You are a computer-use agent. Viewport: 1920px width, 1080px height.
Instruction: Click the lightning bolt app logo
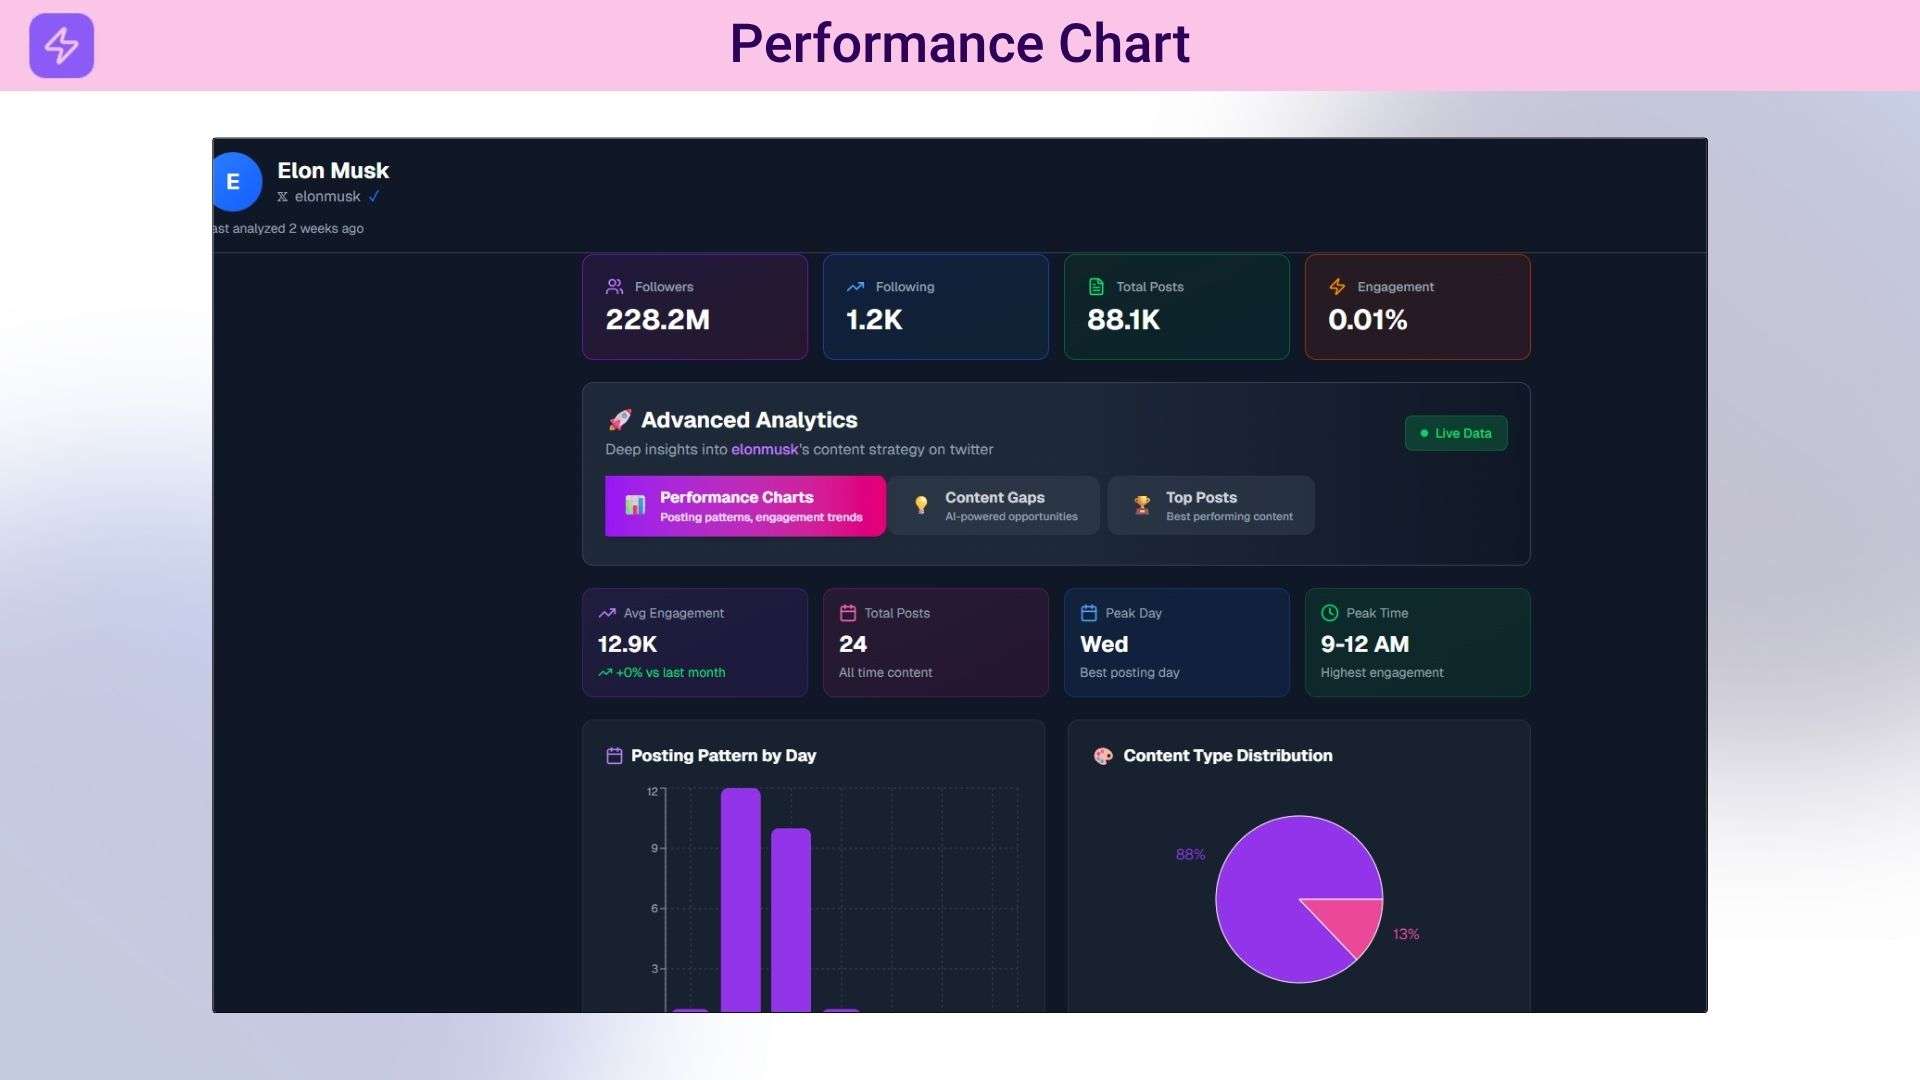[61, 45]
